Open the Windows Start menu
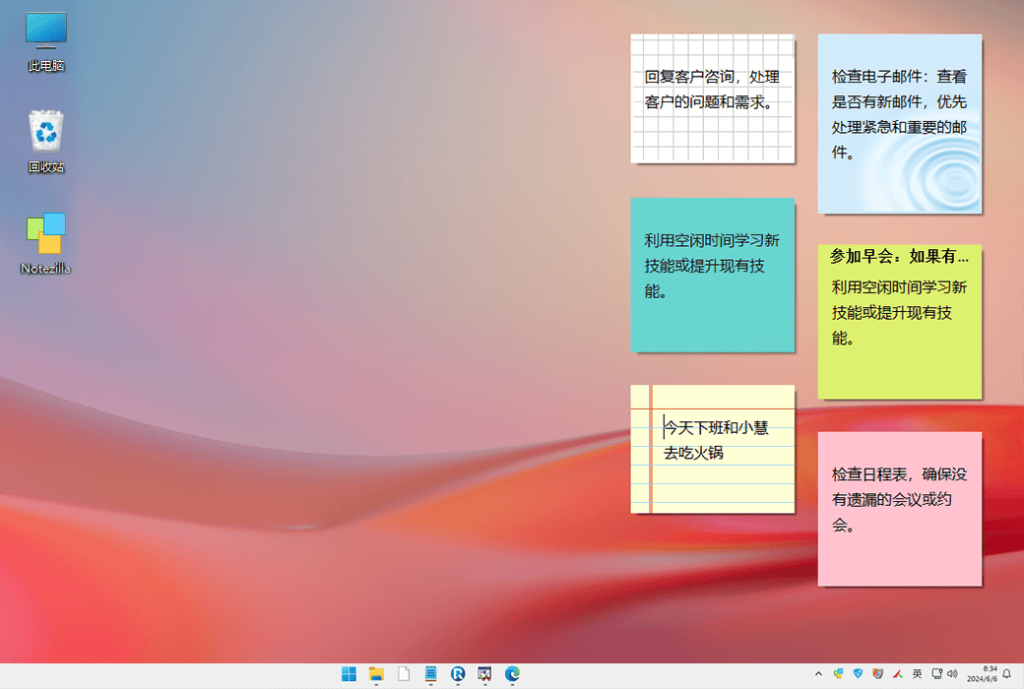The height and width of the screenshot is (689, 1024). [x=349, y=674]
